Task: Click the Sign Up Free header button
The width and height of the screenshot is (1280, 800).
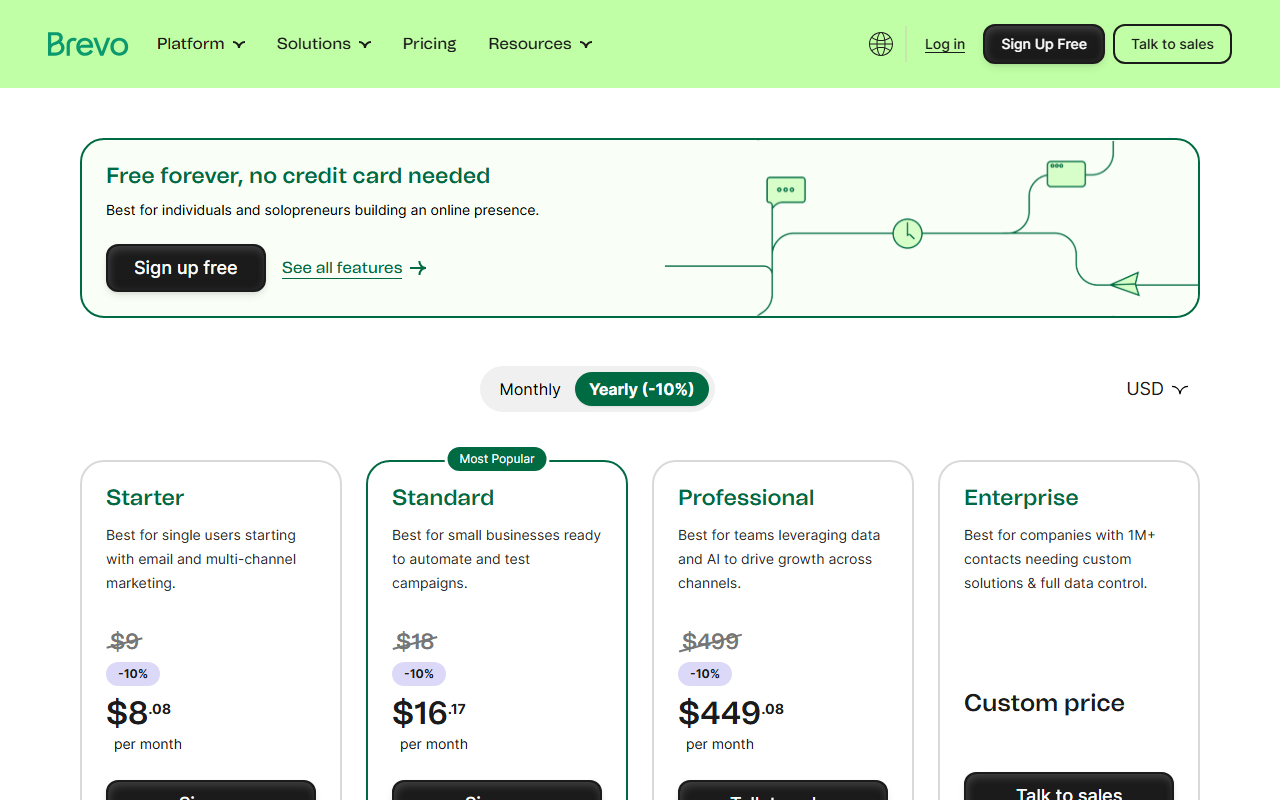Action: 1044,44
